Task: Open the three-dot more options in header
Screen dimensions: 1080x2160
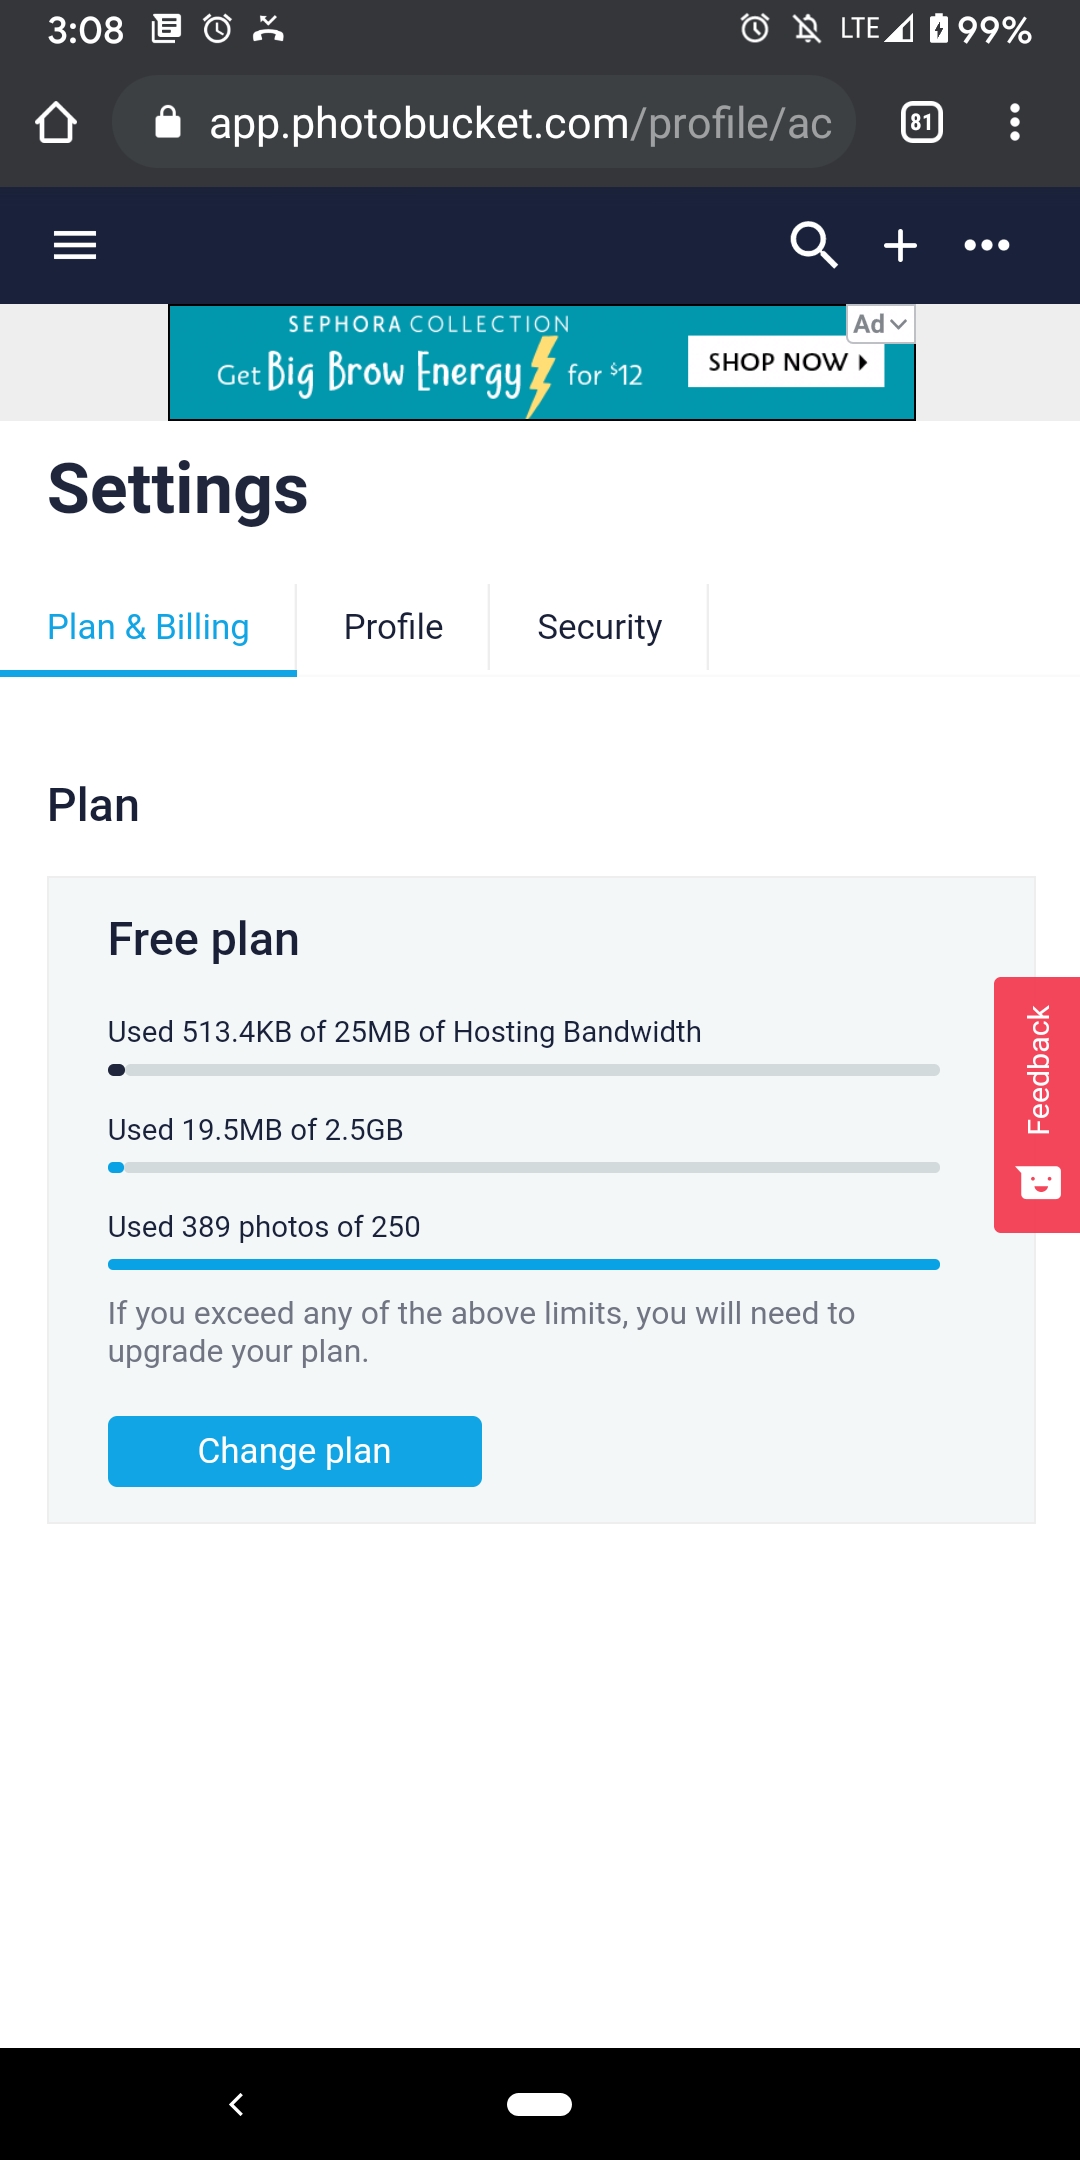Action: (986, 245)
